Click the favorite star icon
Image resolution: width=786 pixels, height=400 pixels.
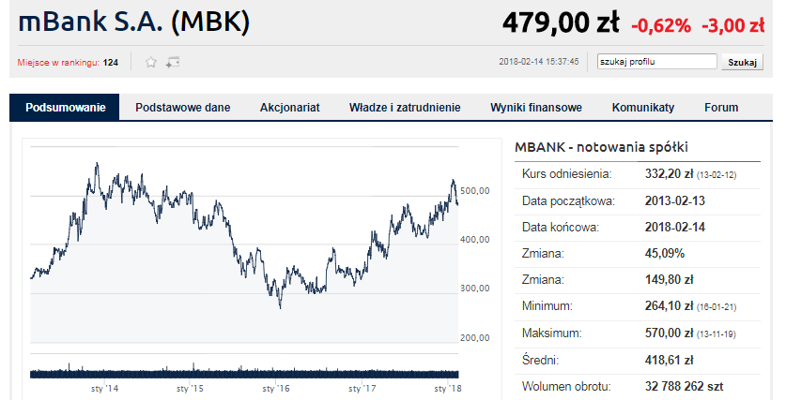pyautogui.click(x=151, y=62)
